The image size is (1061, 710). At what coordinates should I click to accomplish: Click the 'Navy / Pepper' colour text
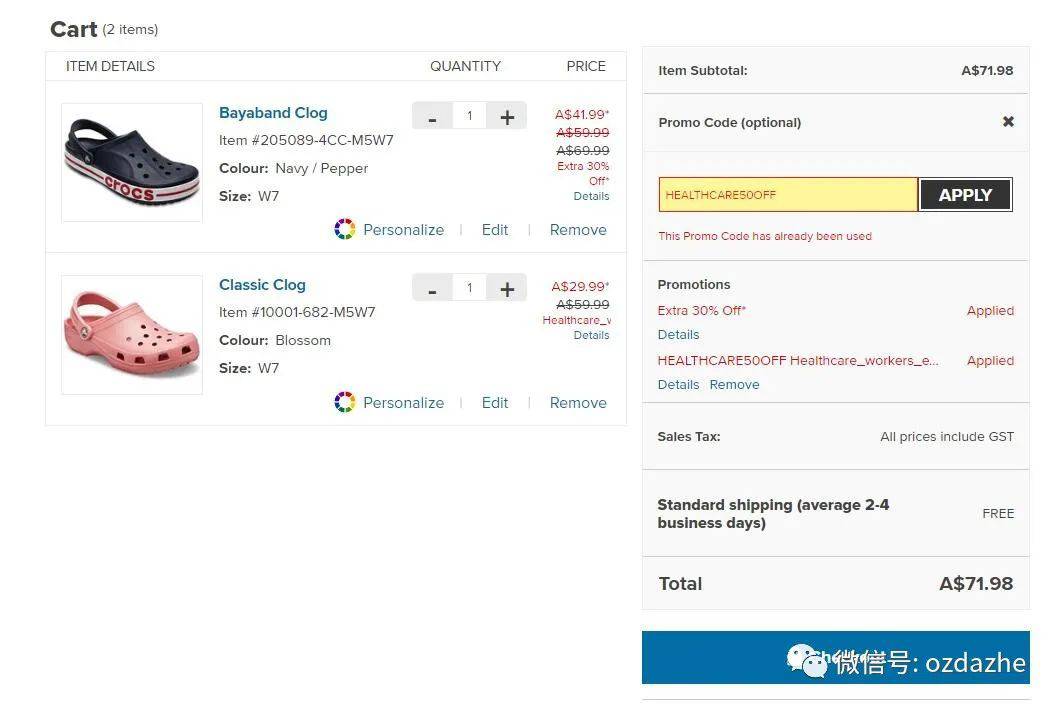point(321,168)
